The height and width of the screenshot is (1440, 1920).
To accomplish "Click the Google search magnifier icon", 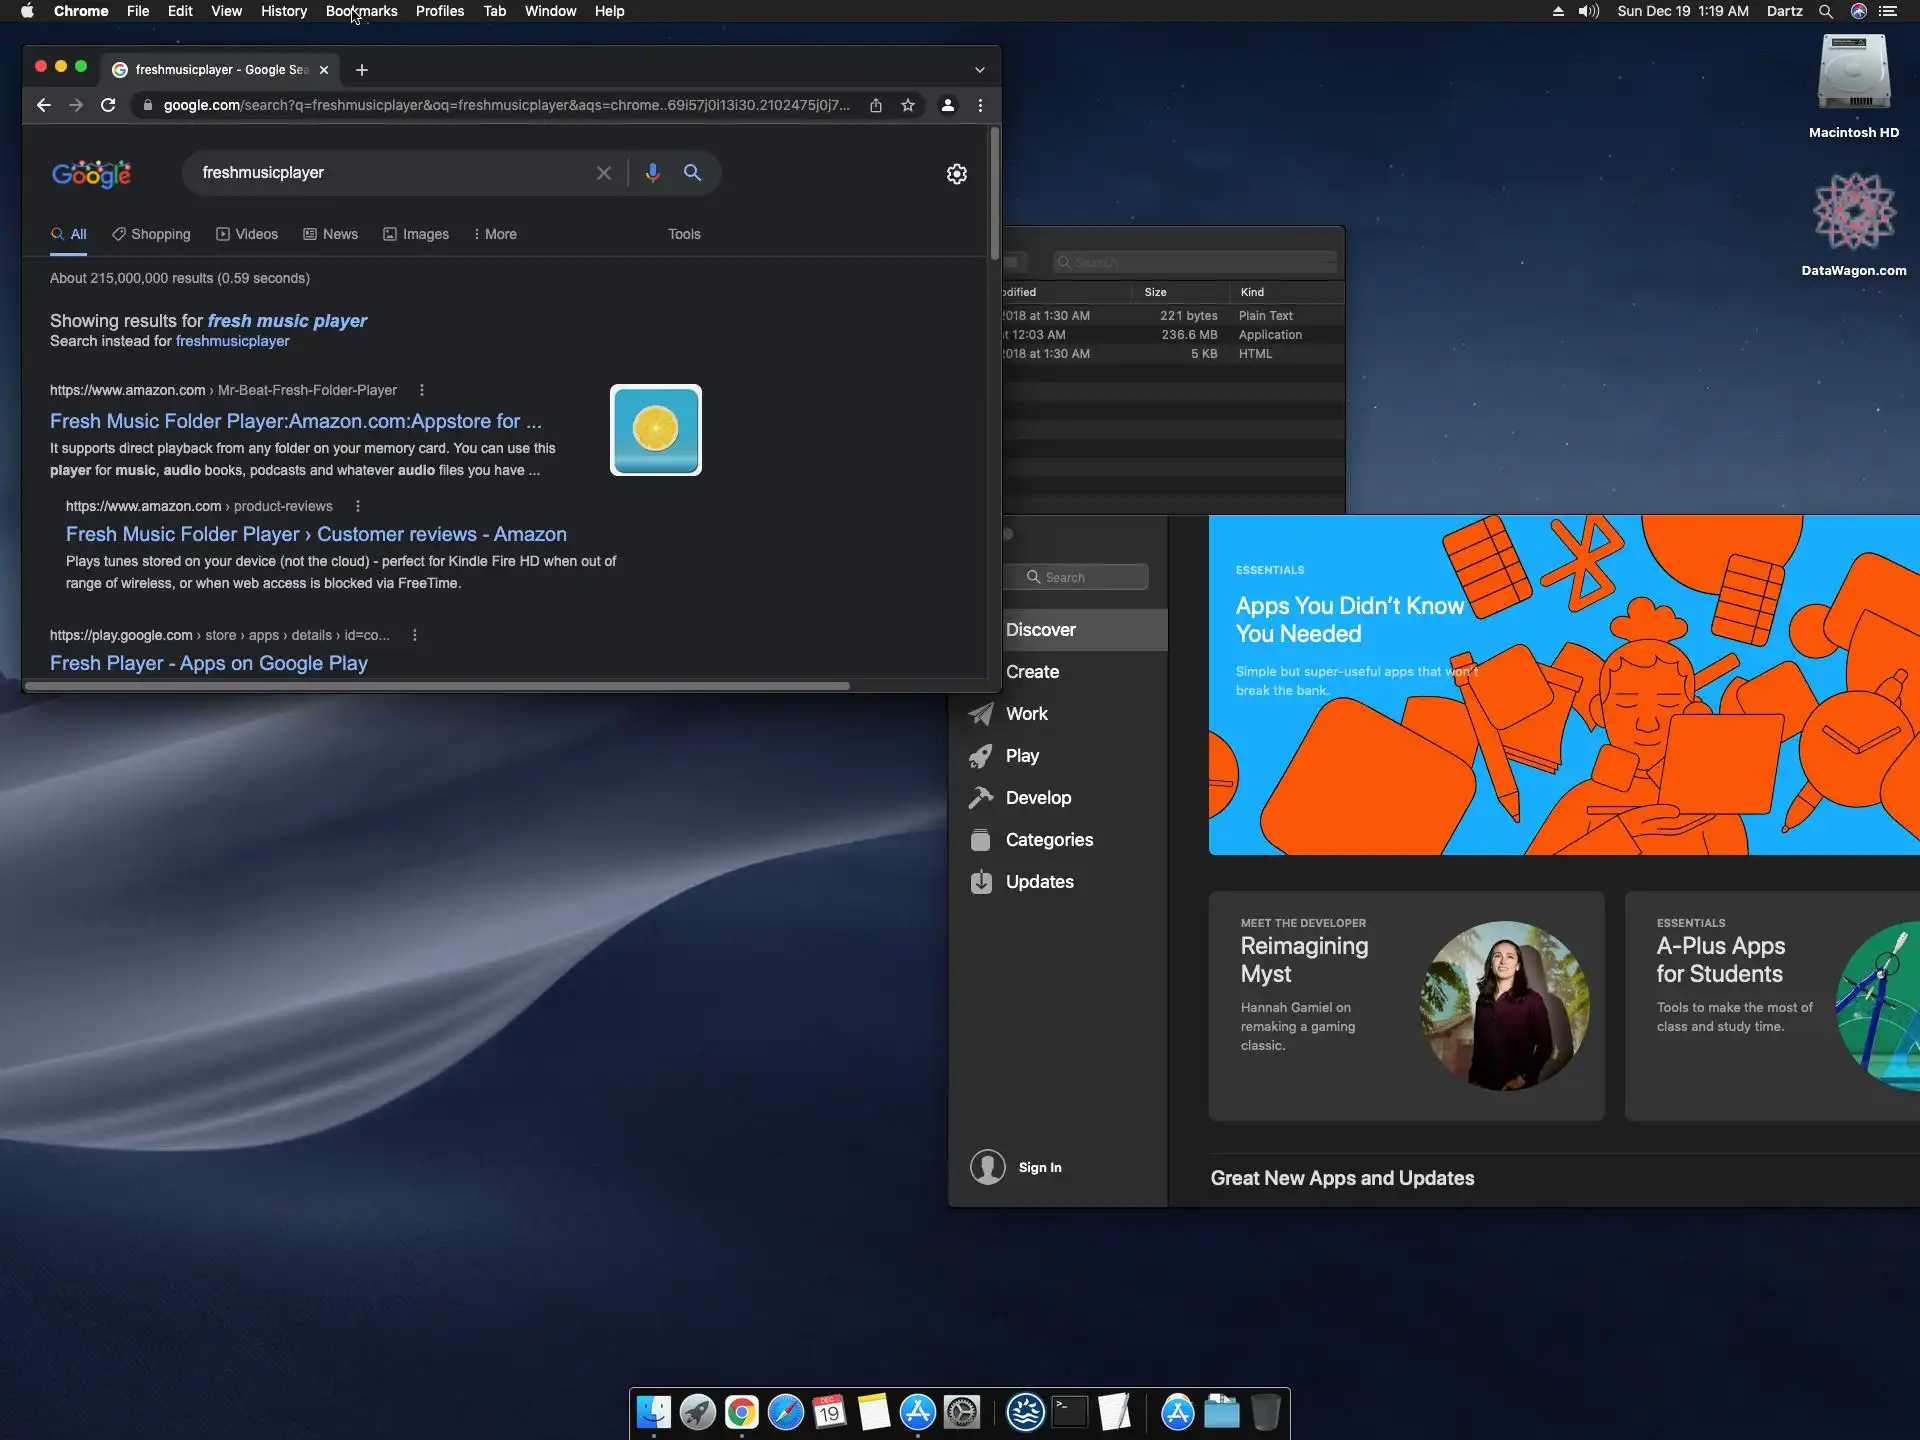I will tap(692, 173).
